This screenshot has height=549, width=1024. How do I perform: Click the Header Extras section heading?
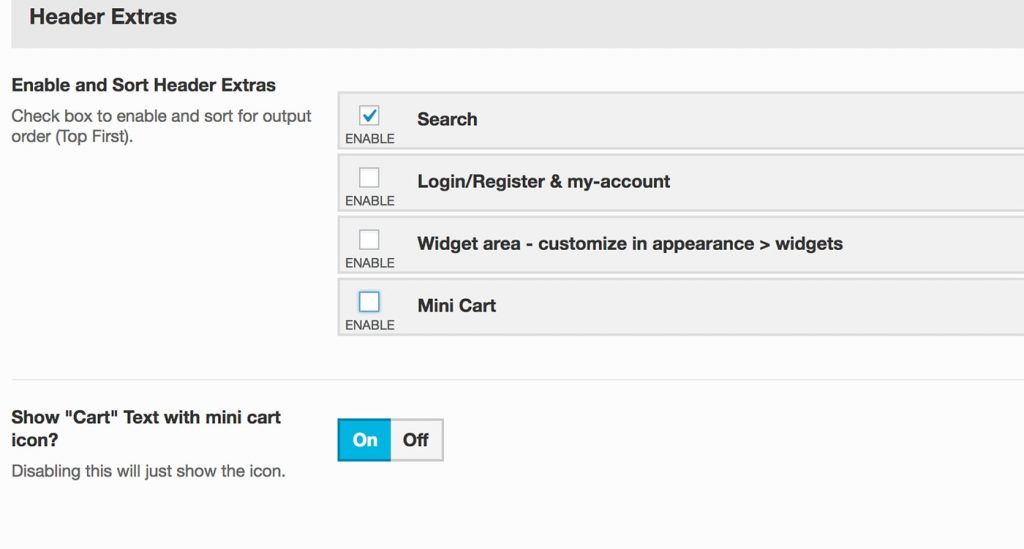pos(103,17)
